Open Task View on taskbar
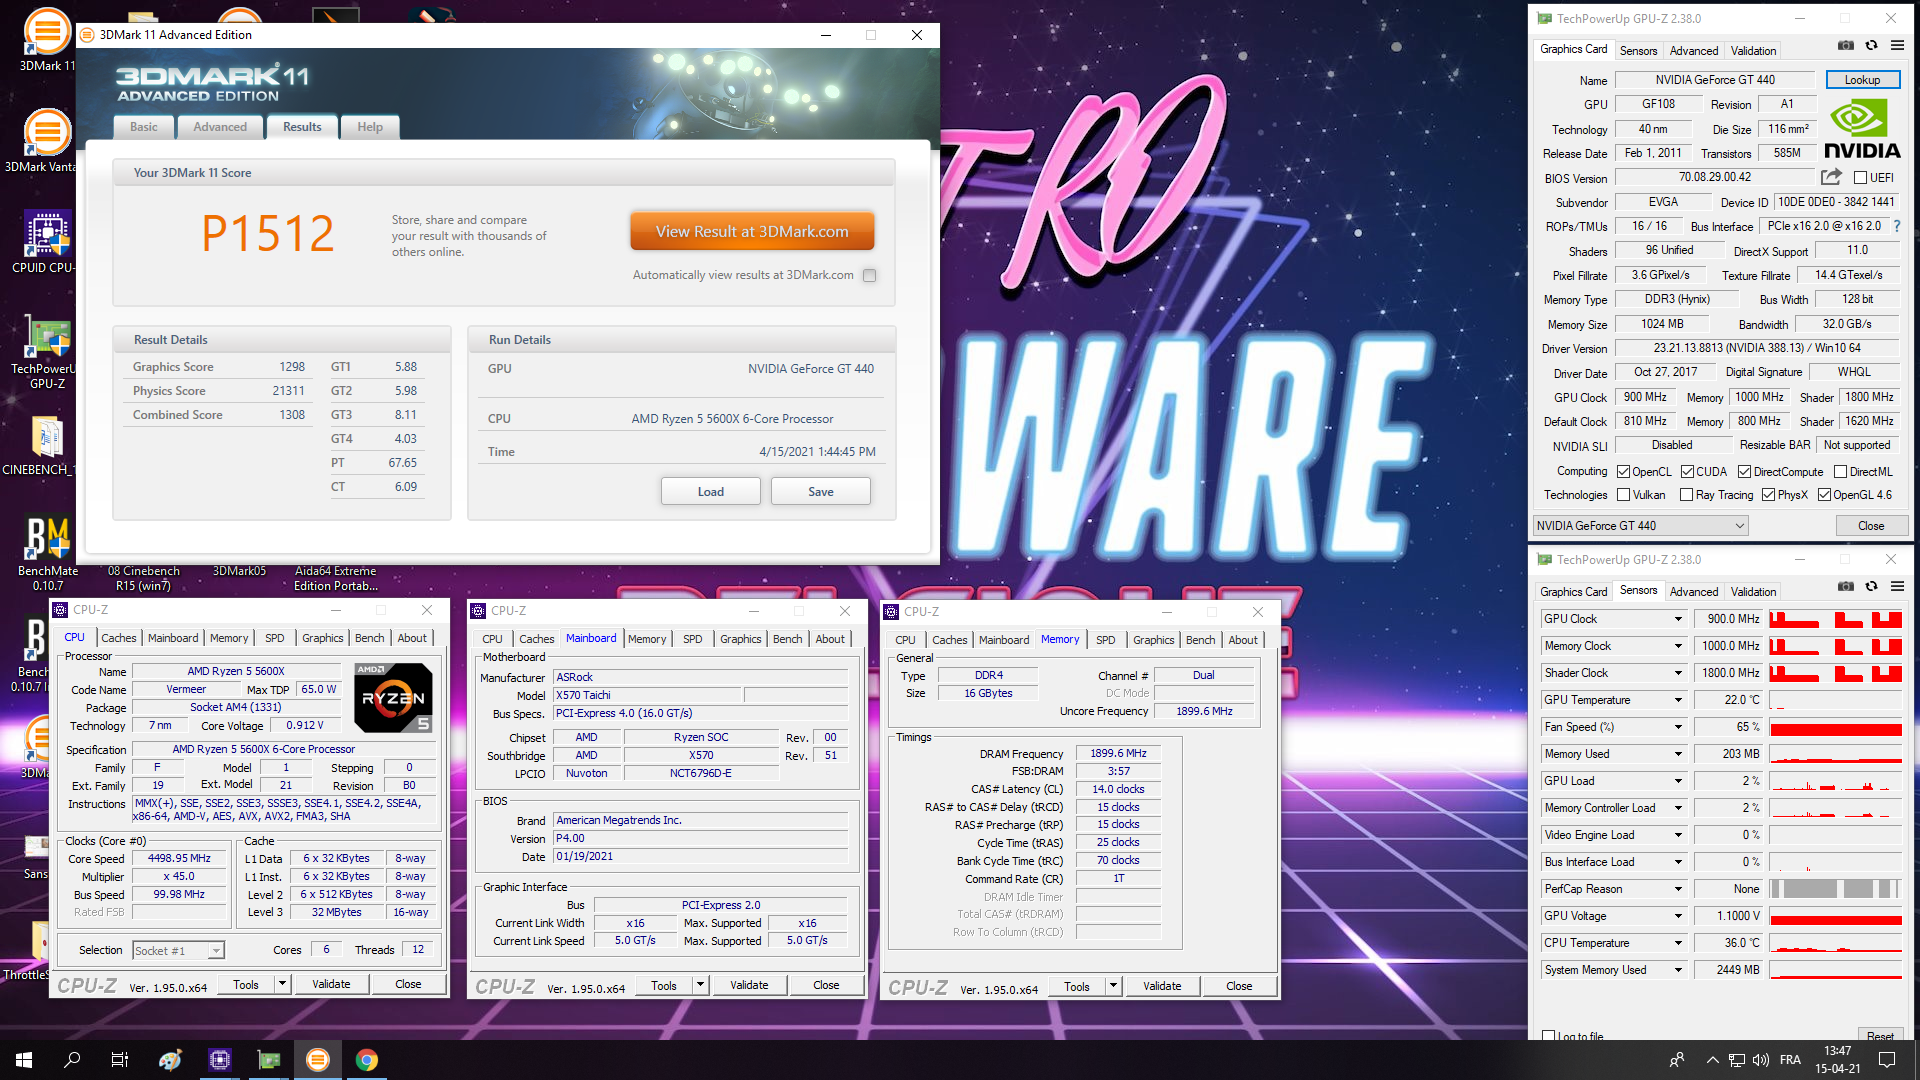 click(120, 1060)
